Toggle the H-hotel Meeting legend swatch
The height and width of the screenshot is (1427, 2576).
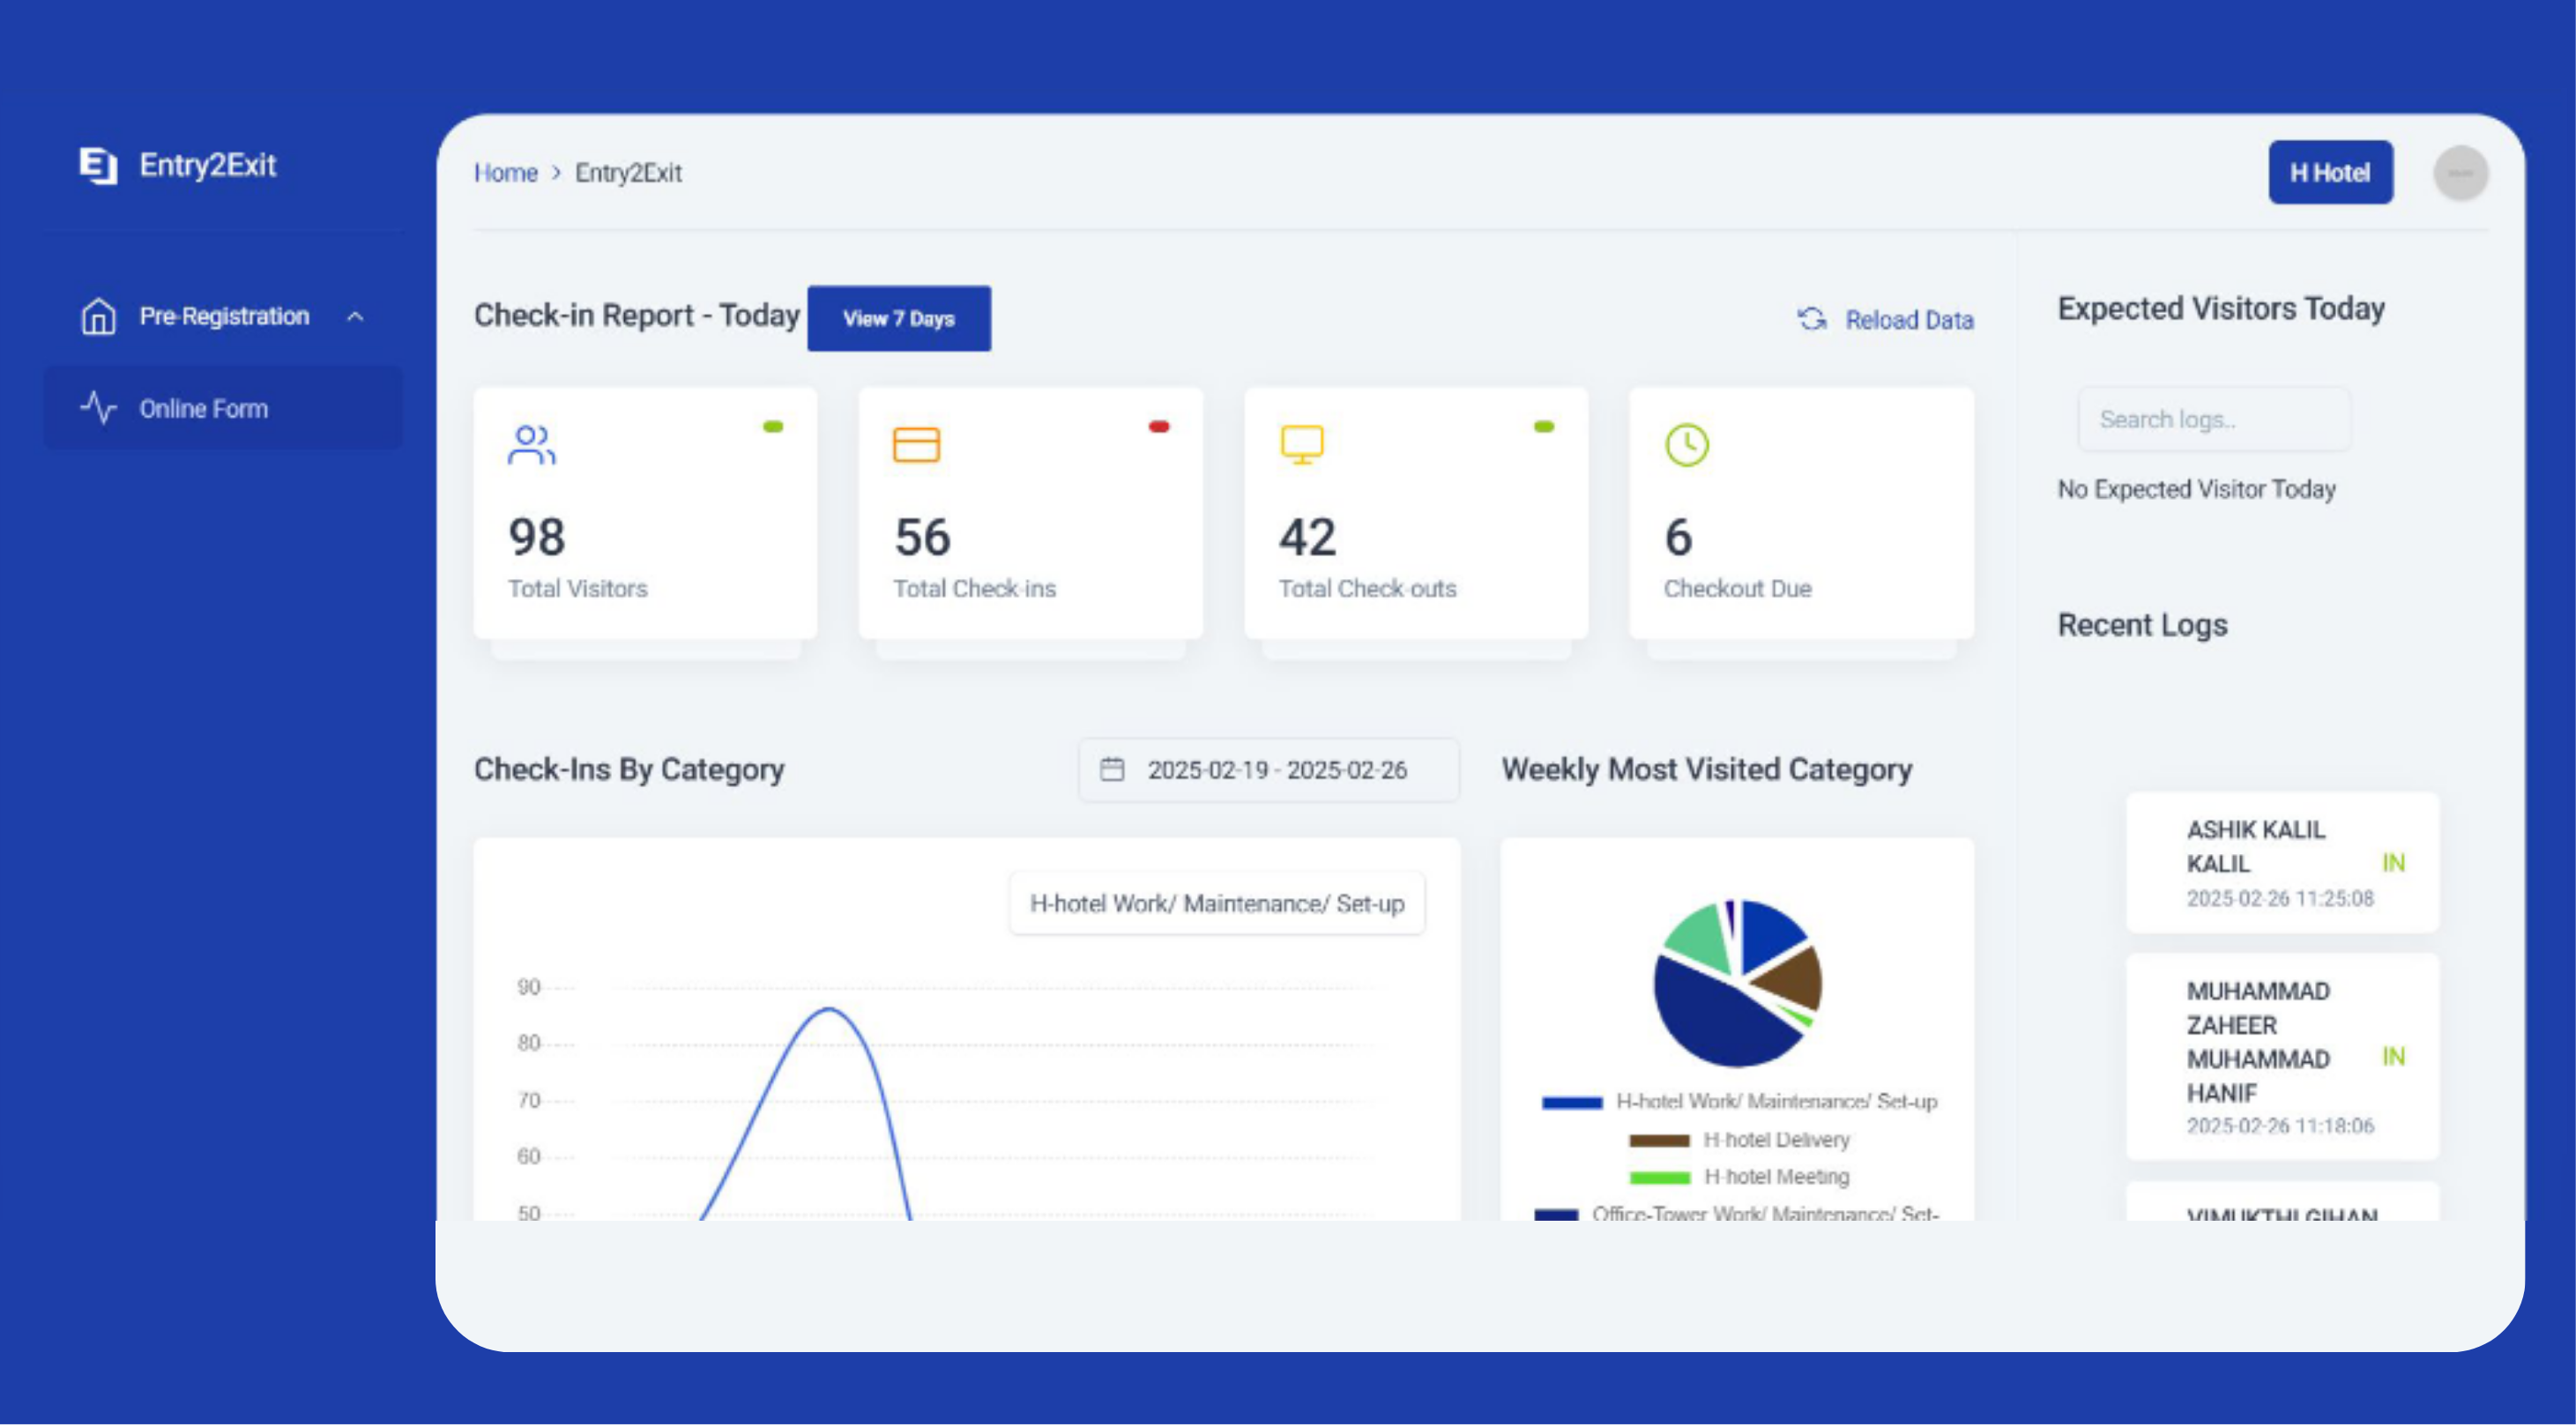pos(1659,1178)
